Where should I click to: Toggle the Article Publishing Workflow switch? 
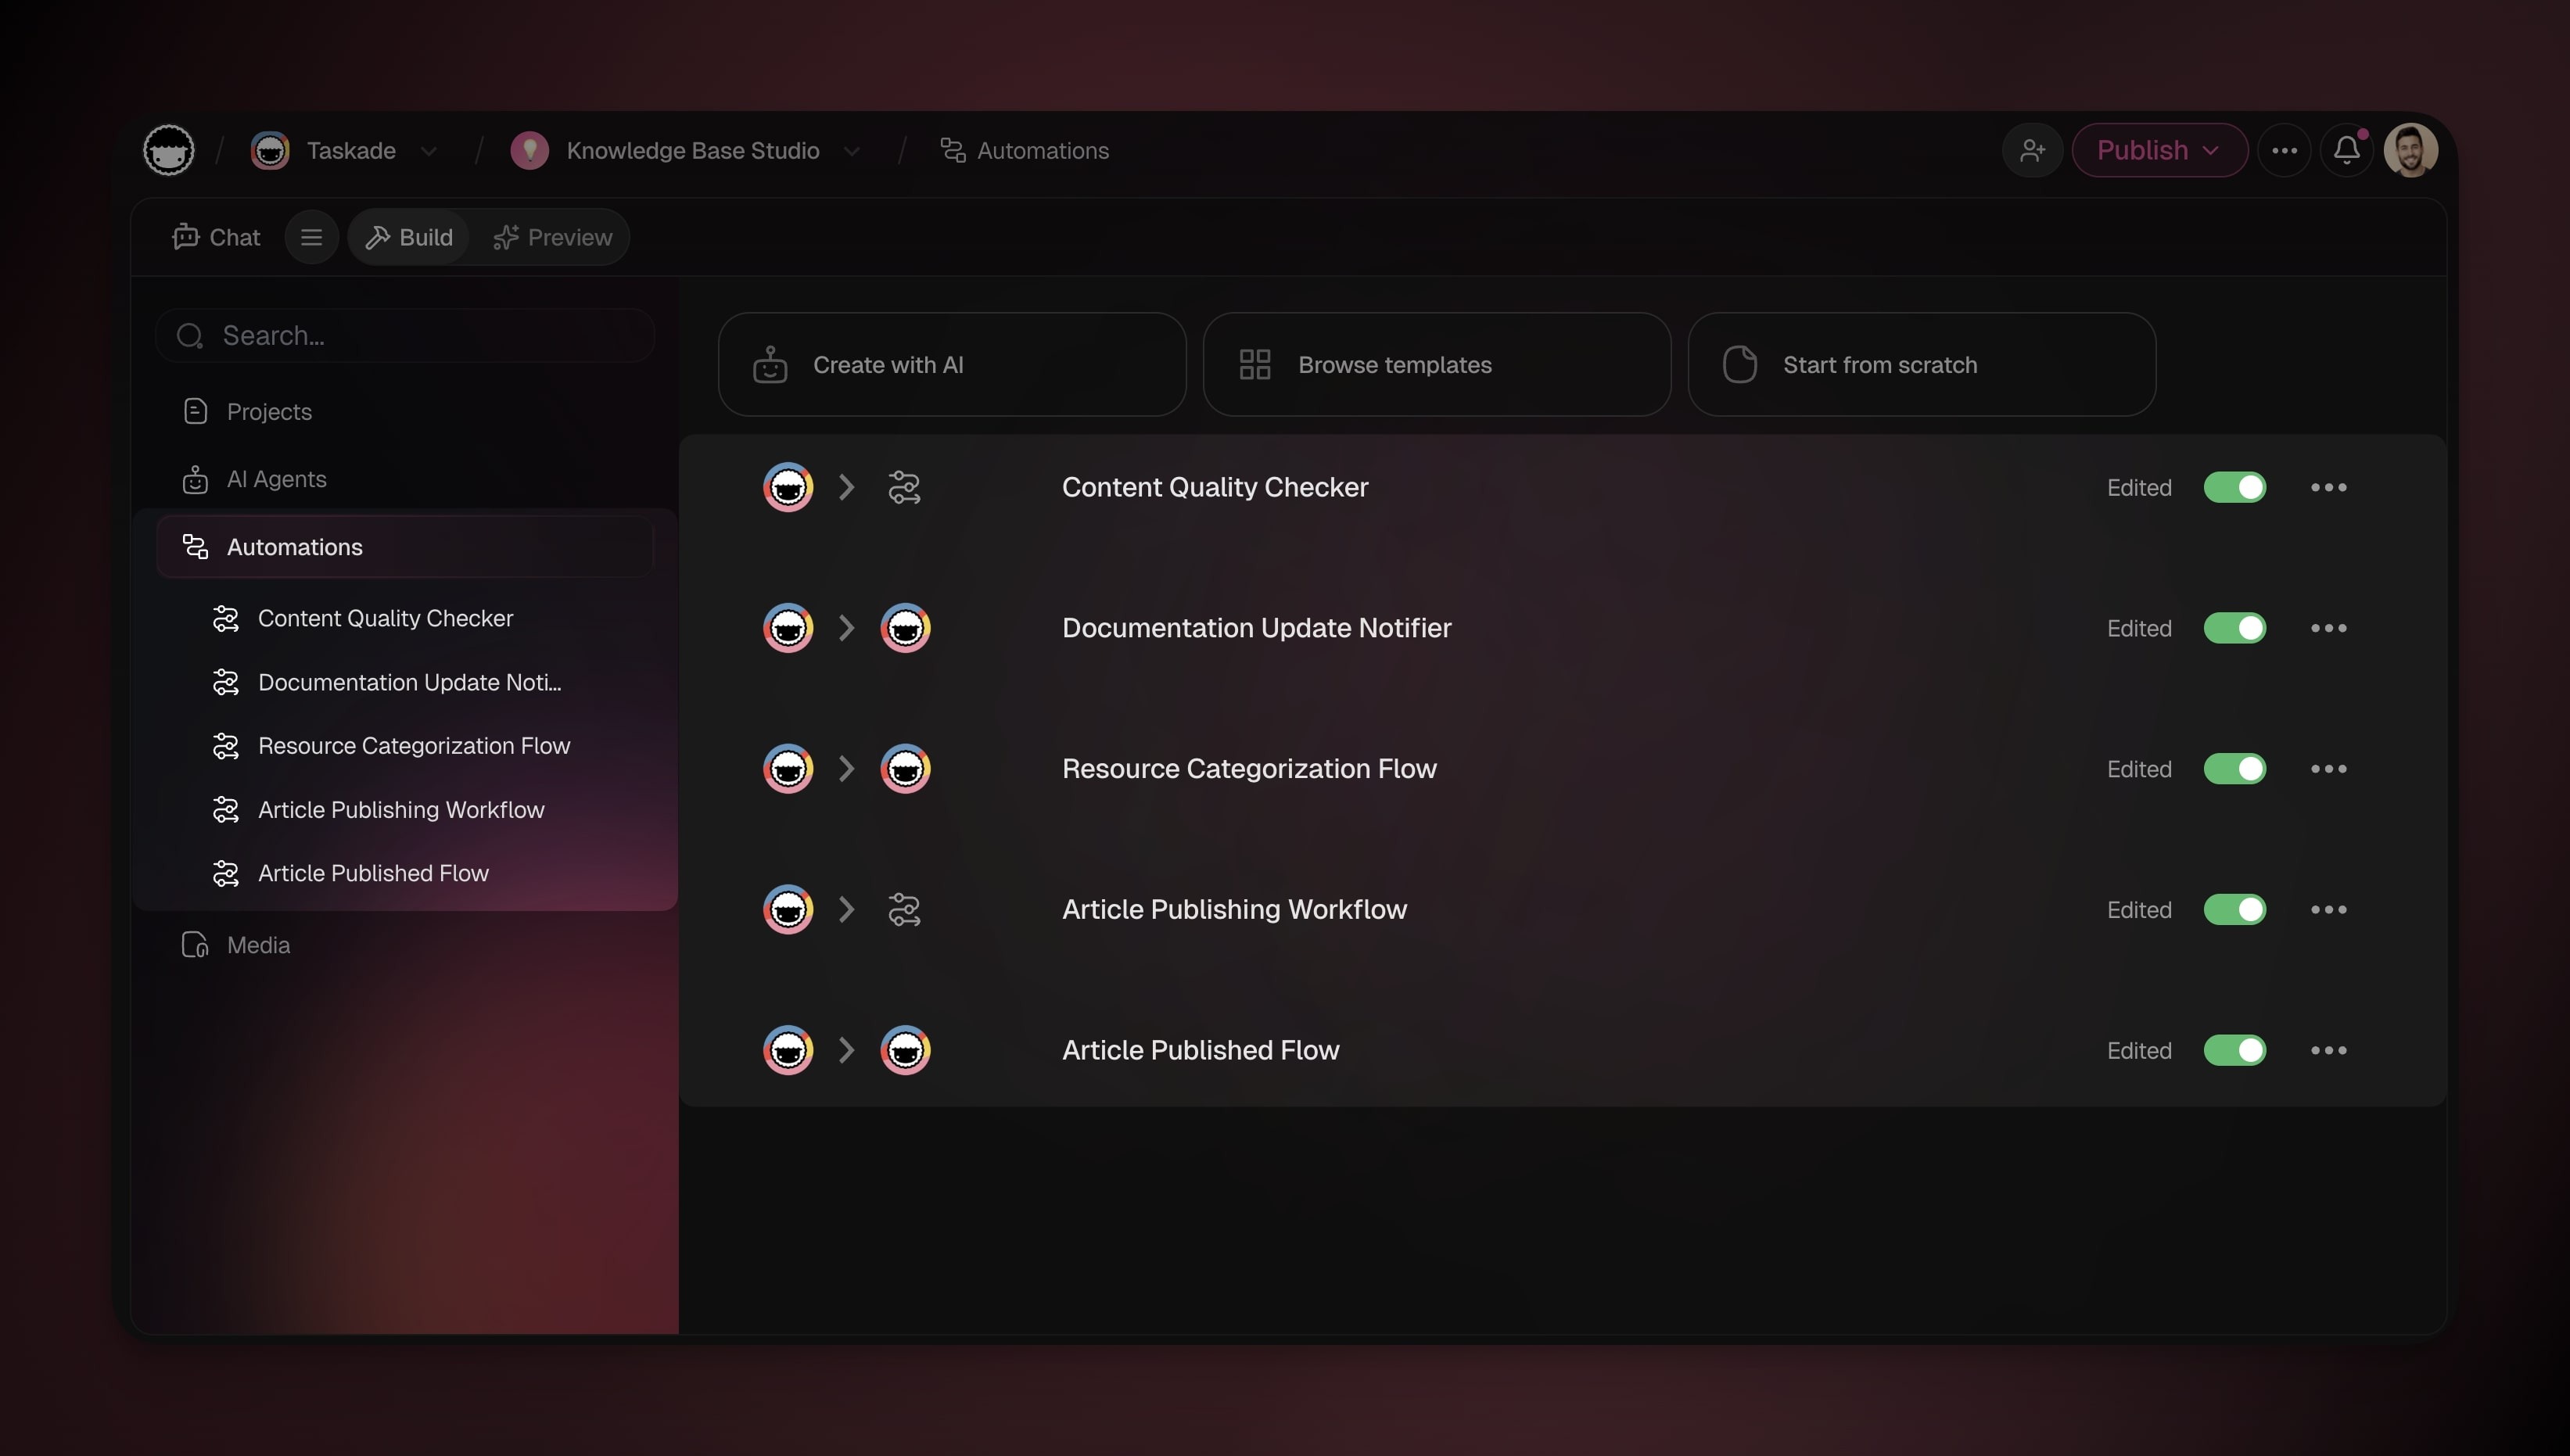tap(2234, 909)
